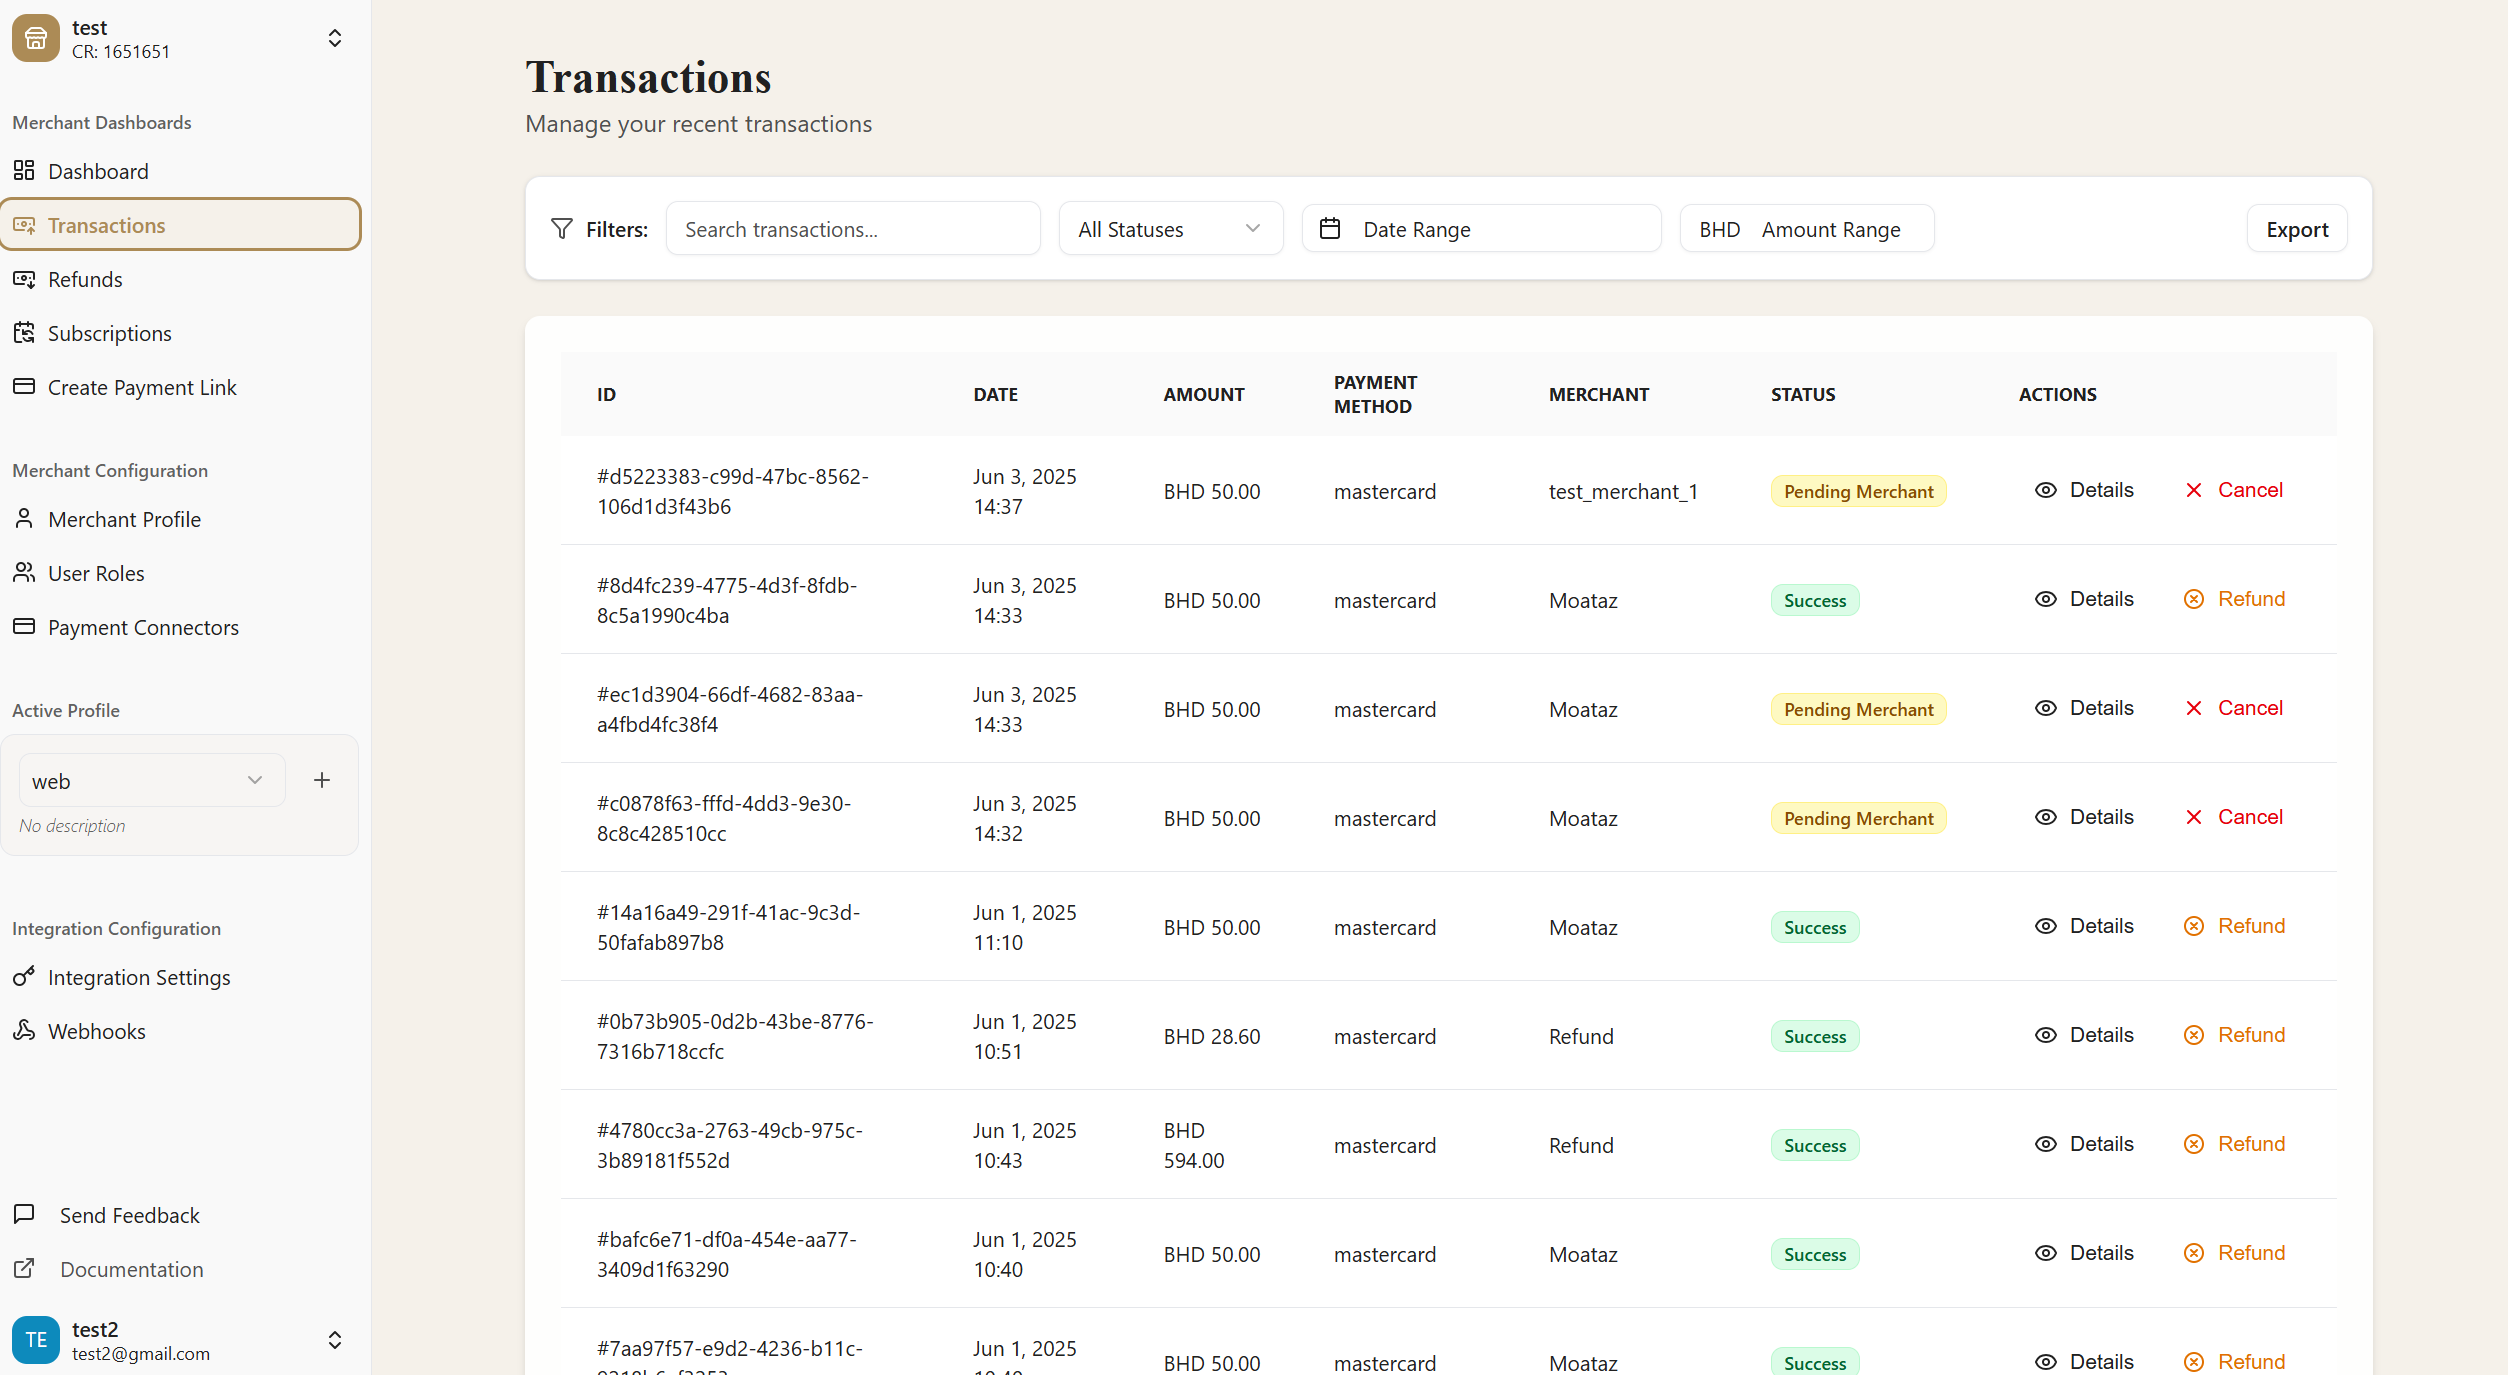This screenshot has height=1375, width=2508.
Task: Click the calendar icon in Date Range
Action: (1330, 229)
